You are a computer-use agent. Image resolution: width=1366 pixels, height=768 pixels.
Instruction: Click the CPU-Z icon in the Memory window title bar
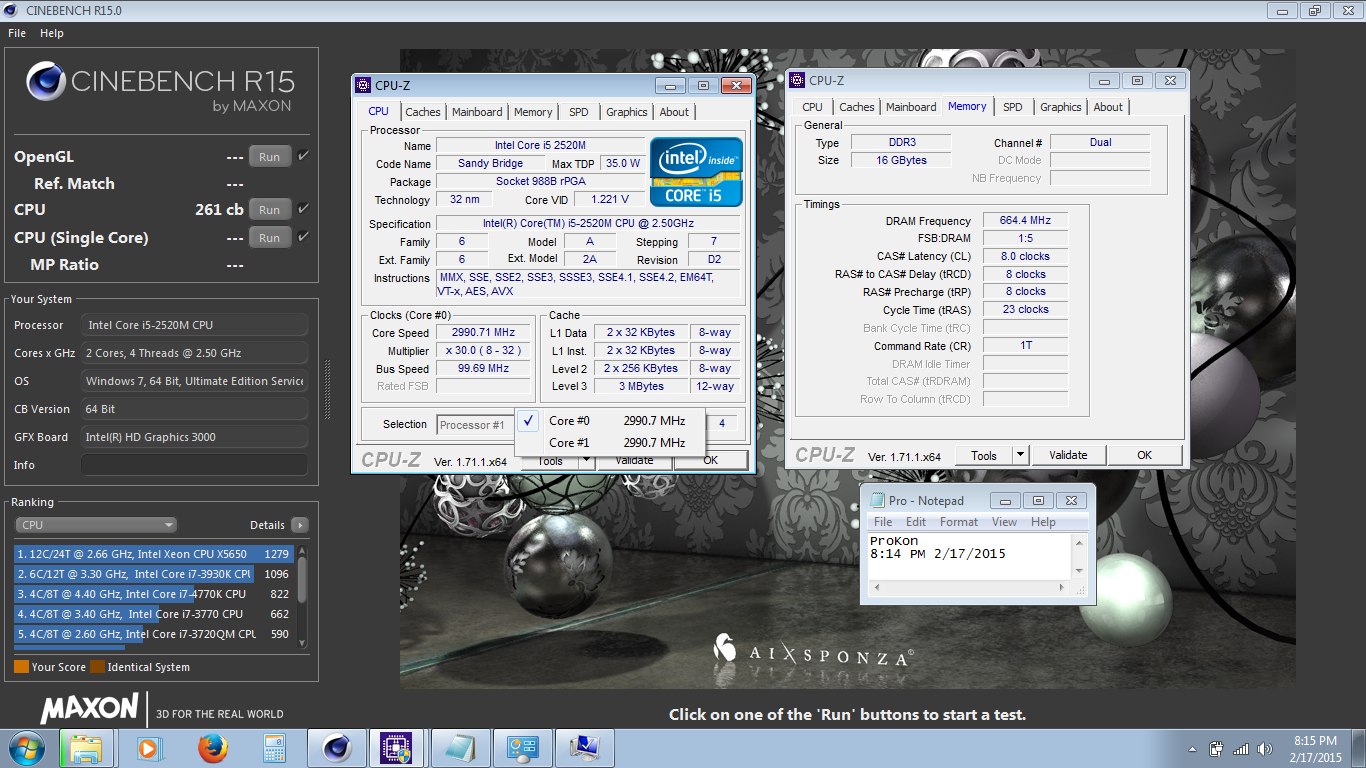(x=797, y=80)
